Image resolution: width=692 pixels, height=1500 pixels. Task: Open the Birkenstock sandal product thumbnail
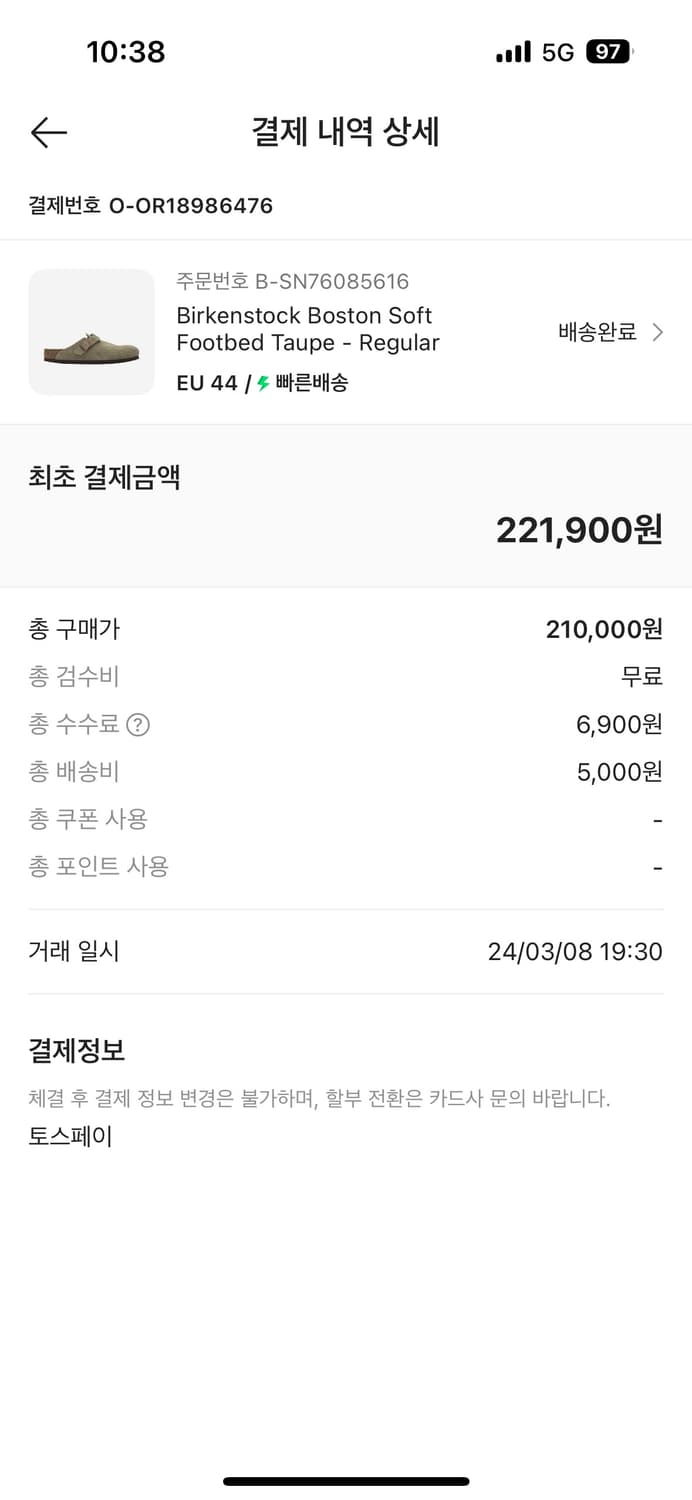pos(91,332)
